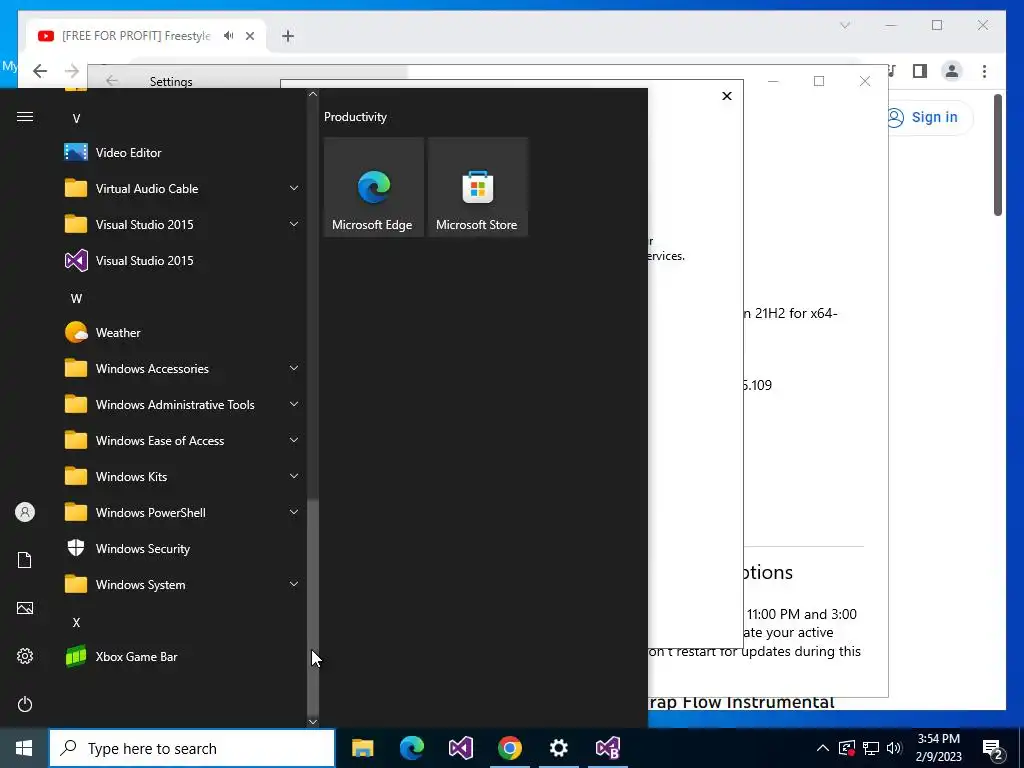Switch to Google Chrome on the taskbar
This screenshot has width=1024, height=768.
point(509,748)
